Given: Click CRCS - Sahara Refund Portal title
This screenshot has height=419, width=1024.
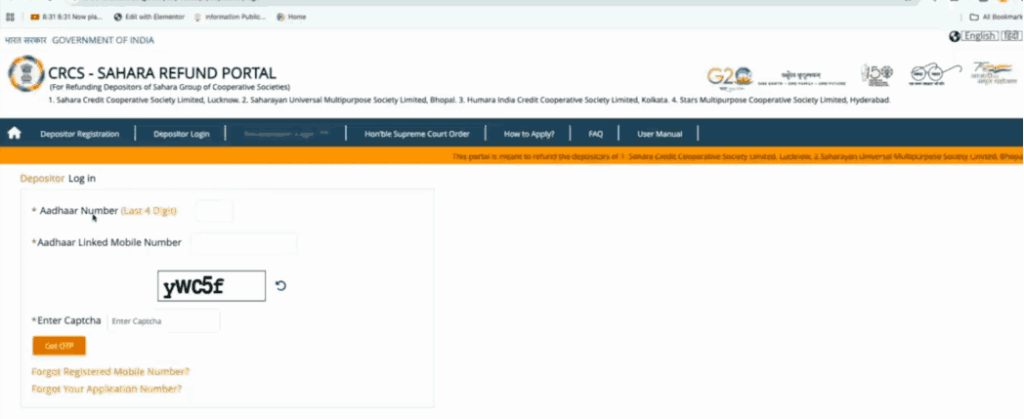Looking at the screenshot, I should tap(162, 73).
